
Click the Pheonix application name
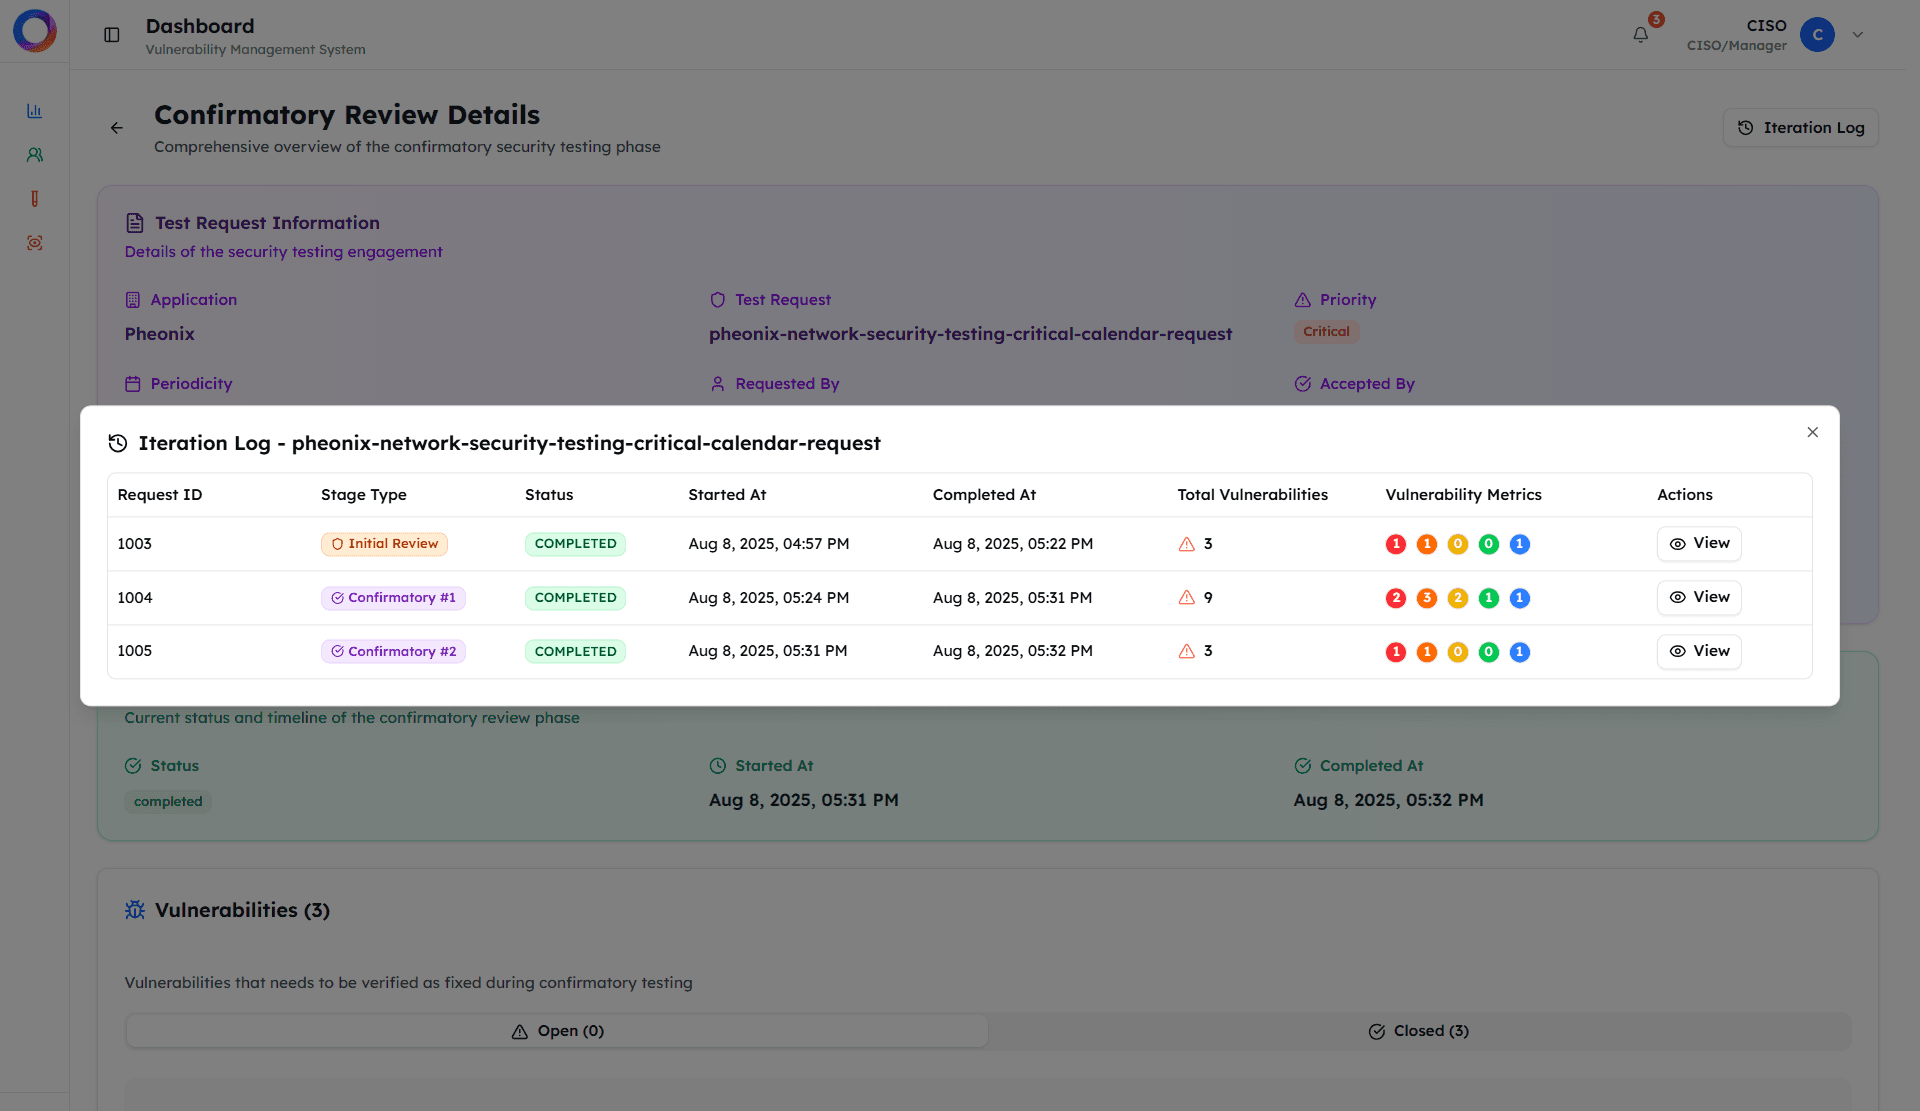(x=160, y=334)
